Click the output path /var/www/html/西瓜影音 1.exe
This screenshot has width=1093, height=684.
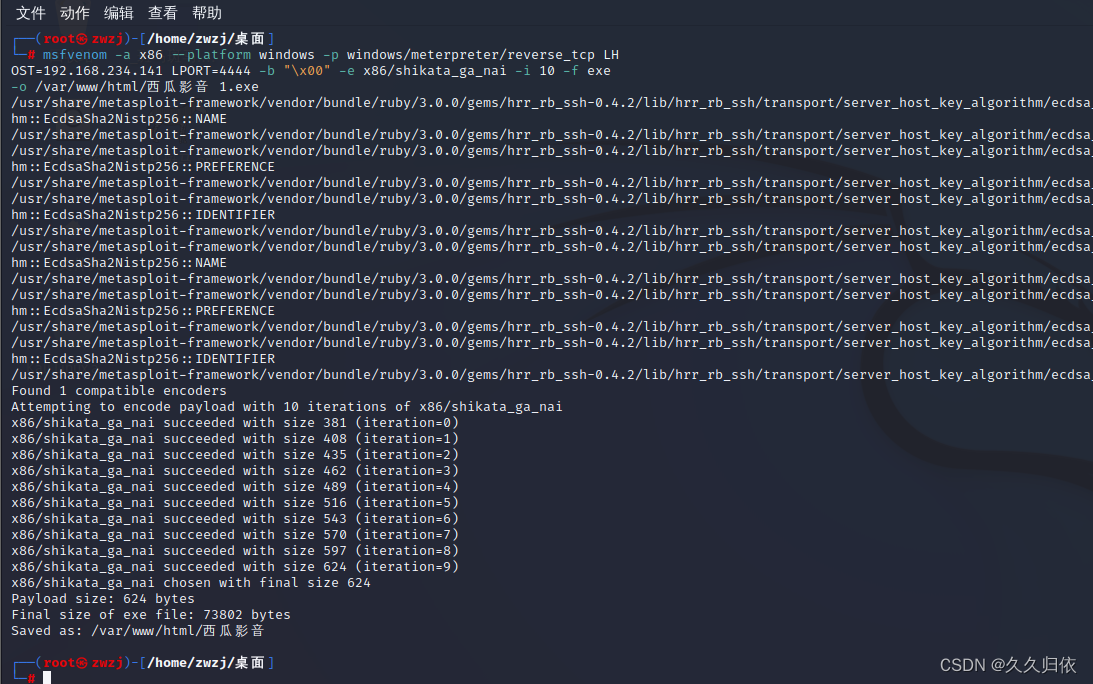(147, 86)
